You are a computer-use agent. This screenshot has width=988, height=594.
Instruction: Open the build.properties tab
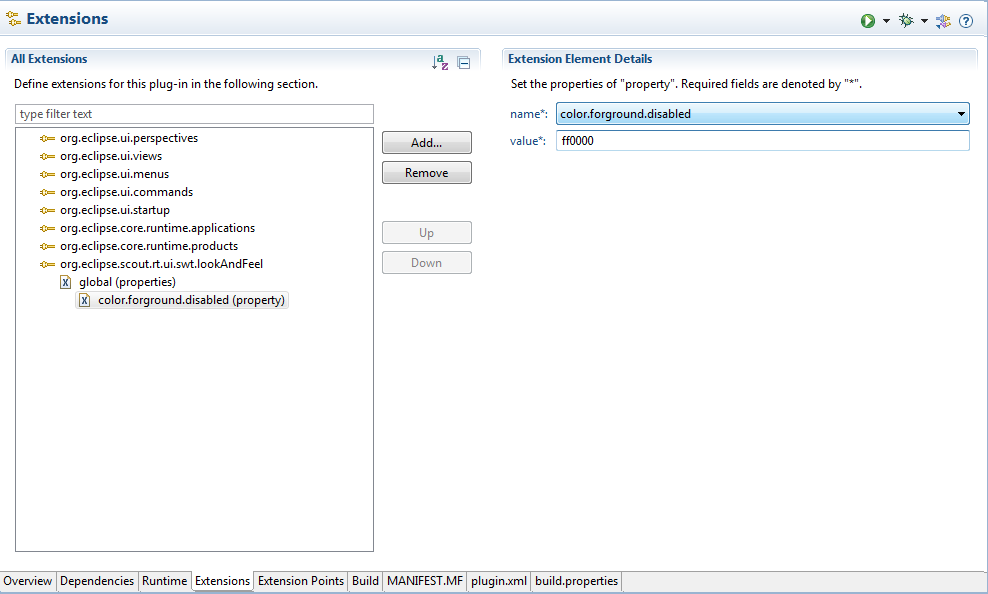coord(577,581)
